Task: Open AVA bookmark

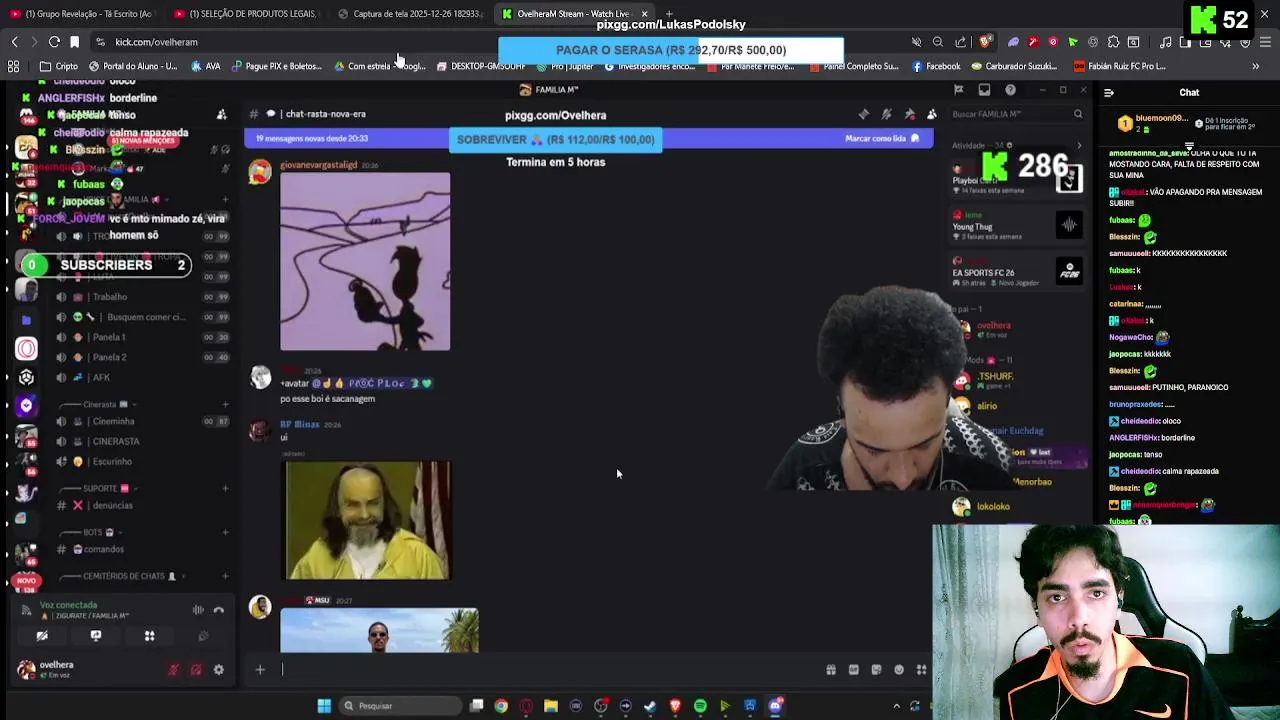Action: (206, 66)
